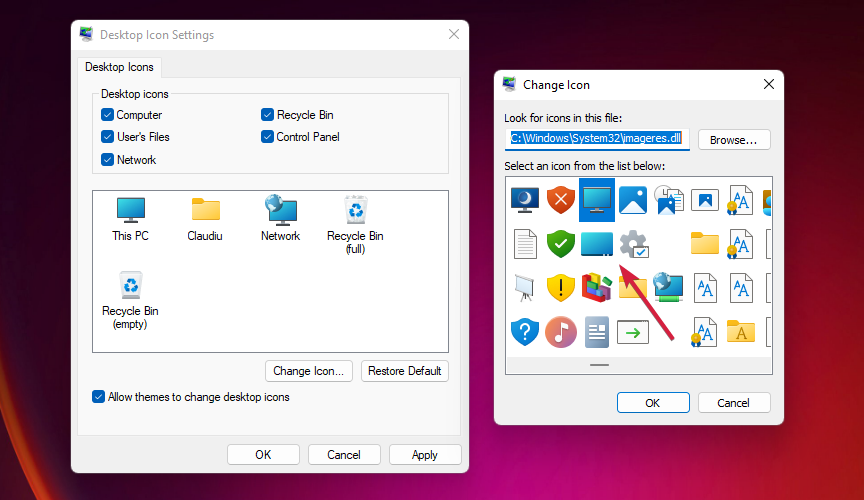Open the Change Icon... button

309,371
